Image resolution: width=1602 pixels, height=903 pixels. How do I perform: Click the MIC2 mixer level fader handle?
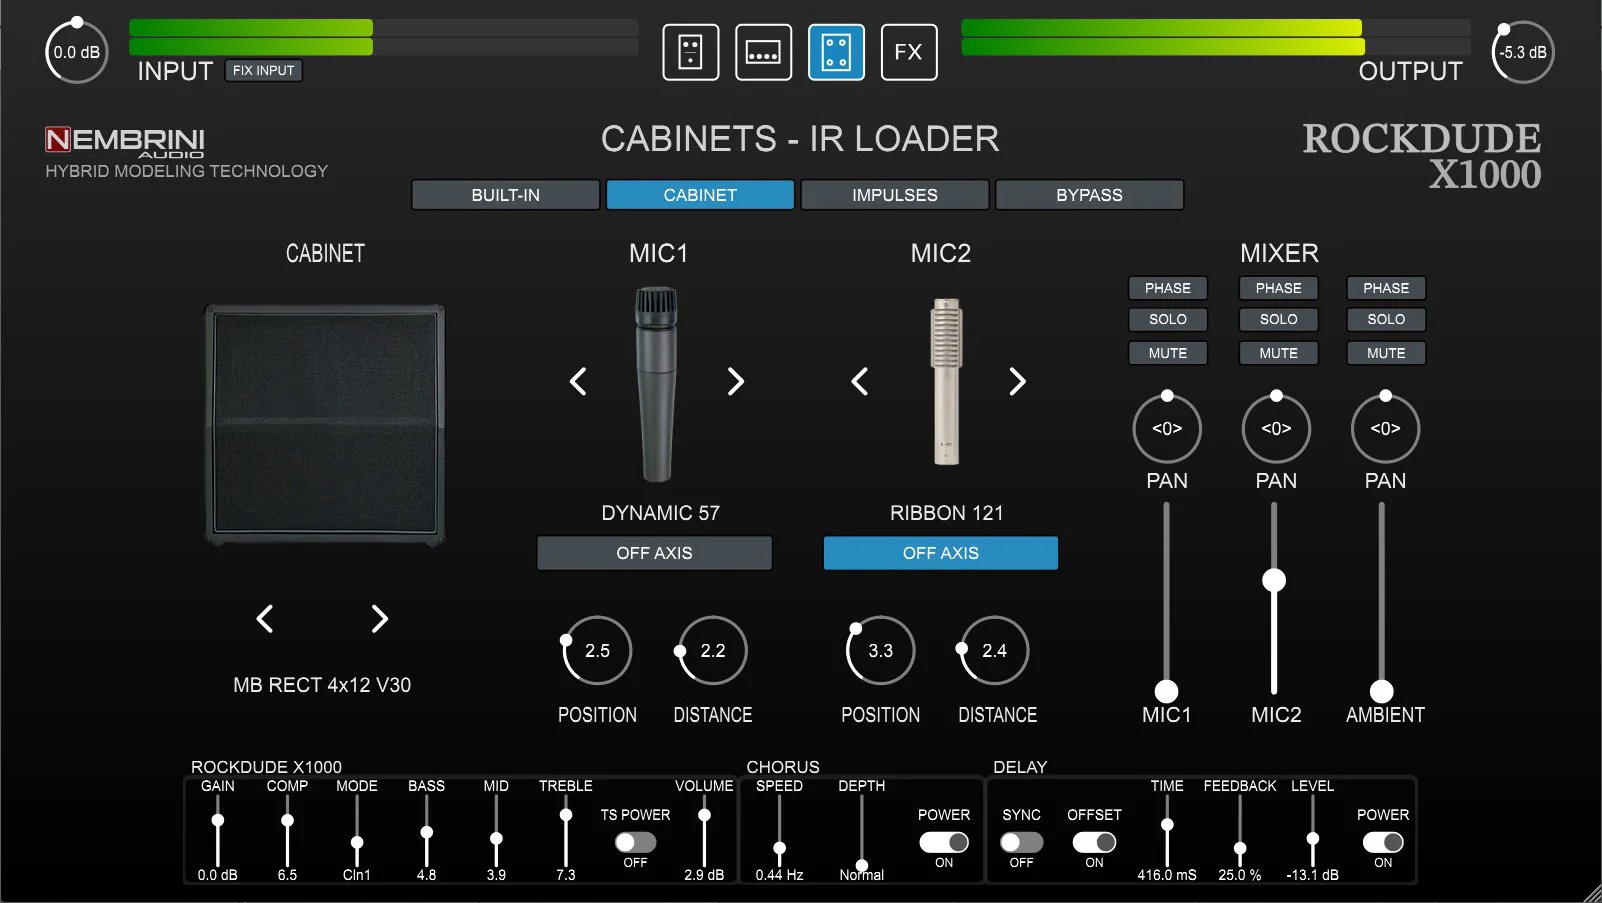pyautogui.click(x=1274, y=580)
